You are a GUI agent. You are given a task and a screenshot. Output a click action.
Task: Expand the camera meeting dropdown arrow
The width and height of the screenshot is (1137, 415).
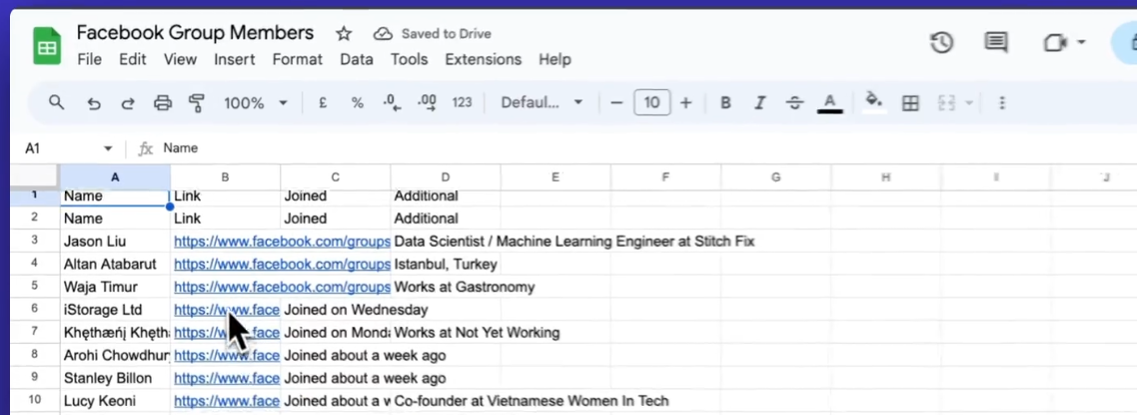coord(1081,43)
